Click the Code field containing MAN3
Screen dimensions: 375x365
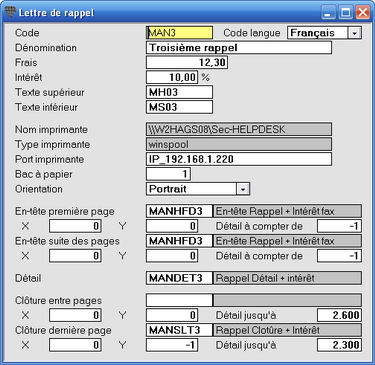(179, 33)
